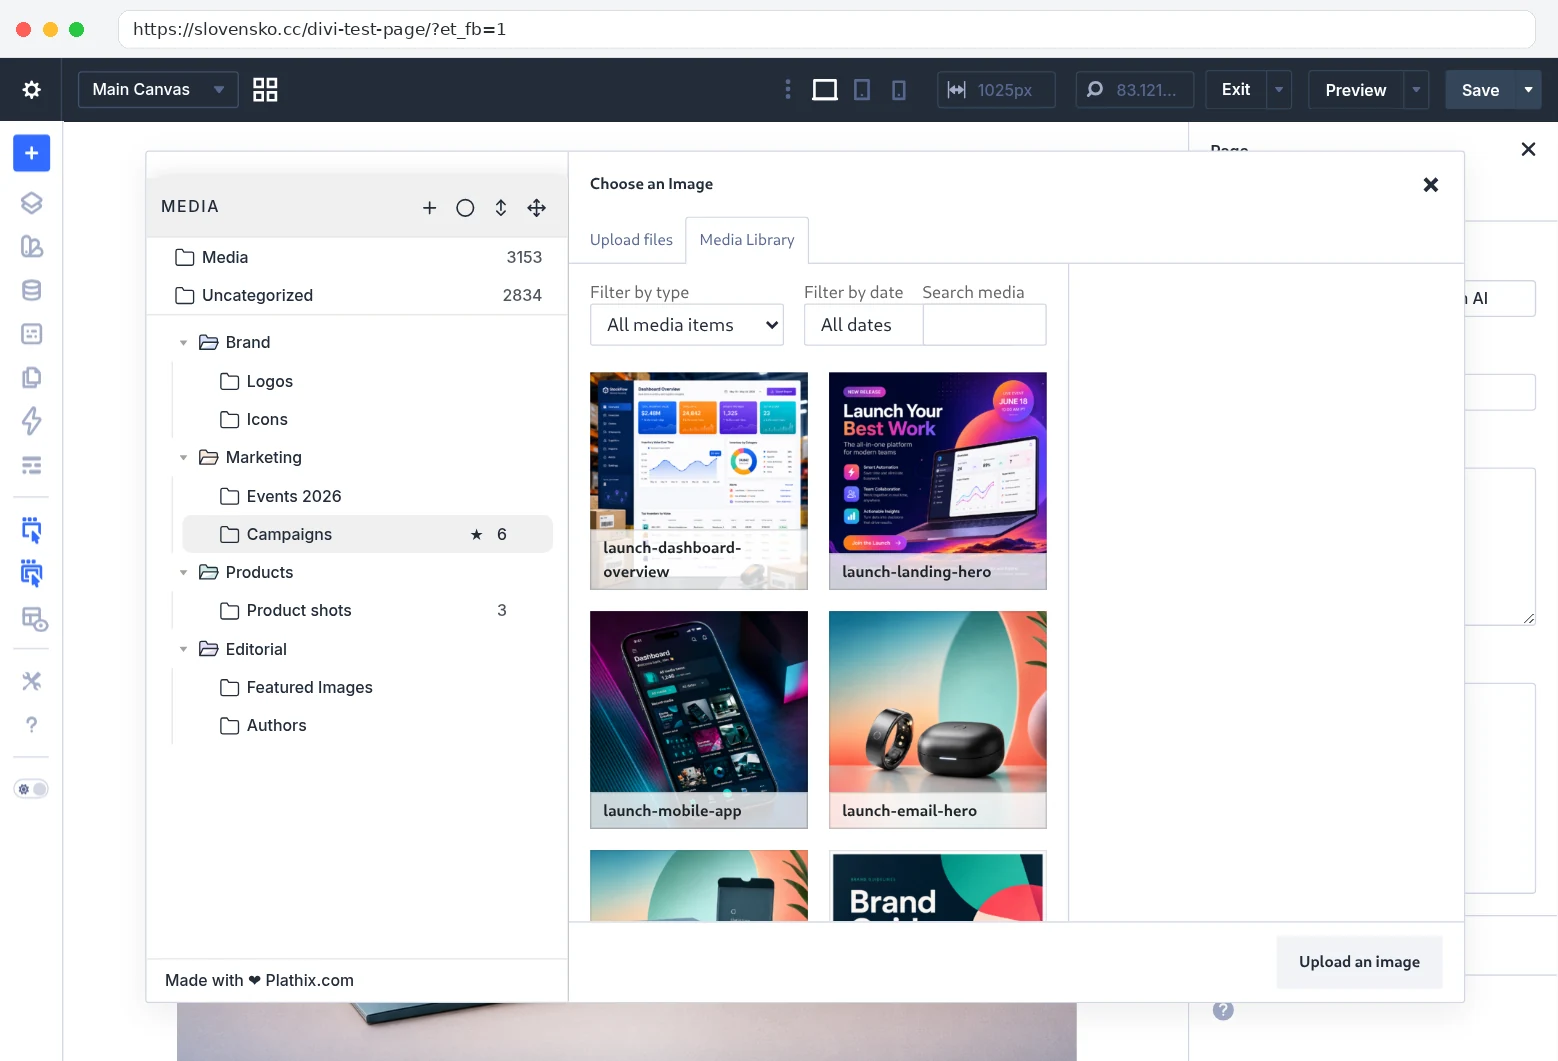Image resolution: width=1558 pixels, height=1061 pixels.
Task: Open the Featured Images folder
Action: [x=368, y=687]
